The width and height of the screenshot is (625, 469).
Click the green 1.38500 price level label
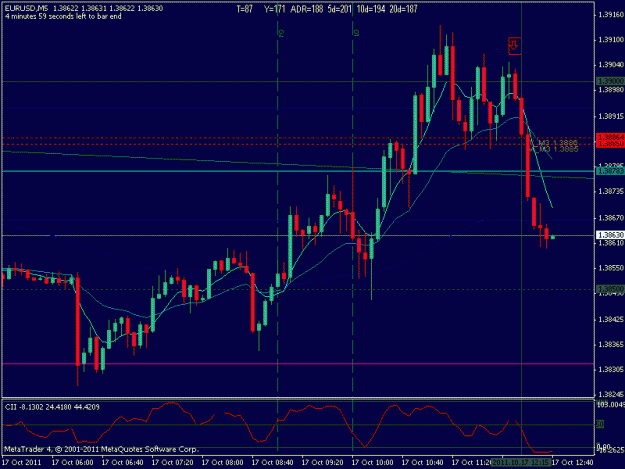pyautogui.click(x=610, y=288)
